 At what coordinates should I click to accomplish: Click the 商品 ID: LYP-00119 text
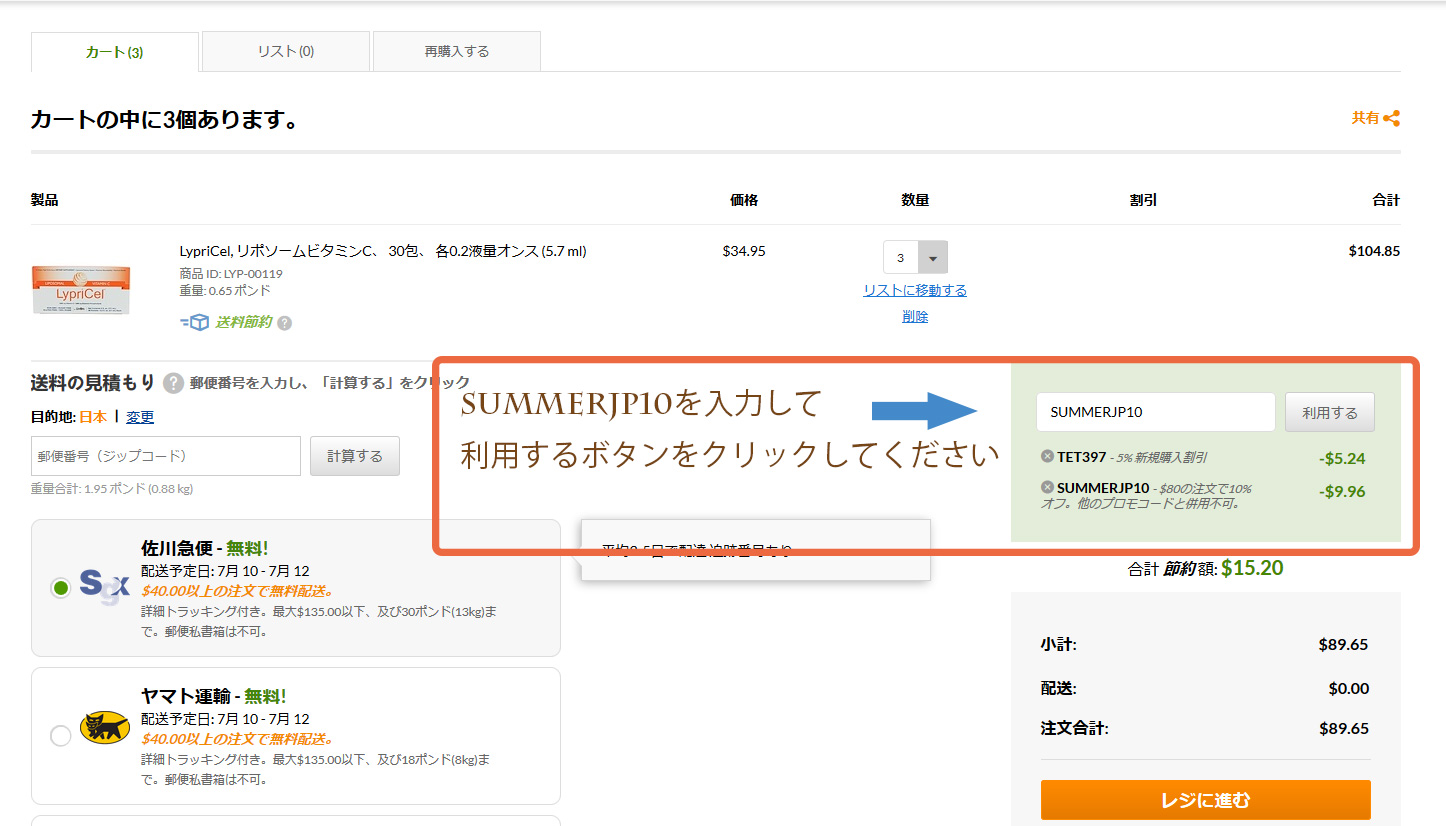231,273
